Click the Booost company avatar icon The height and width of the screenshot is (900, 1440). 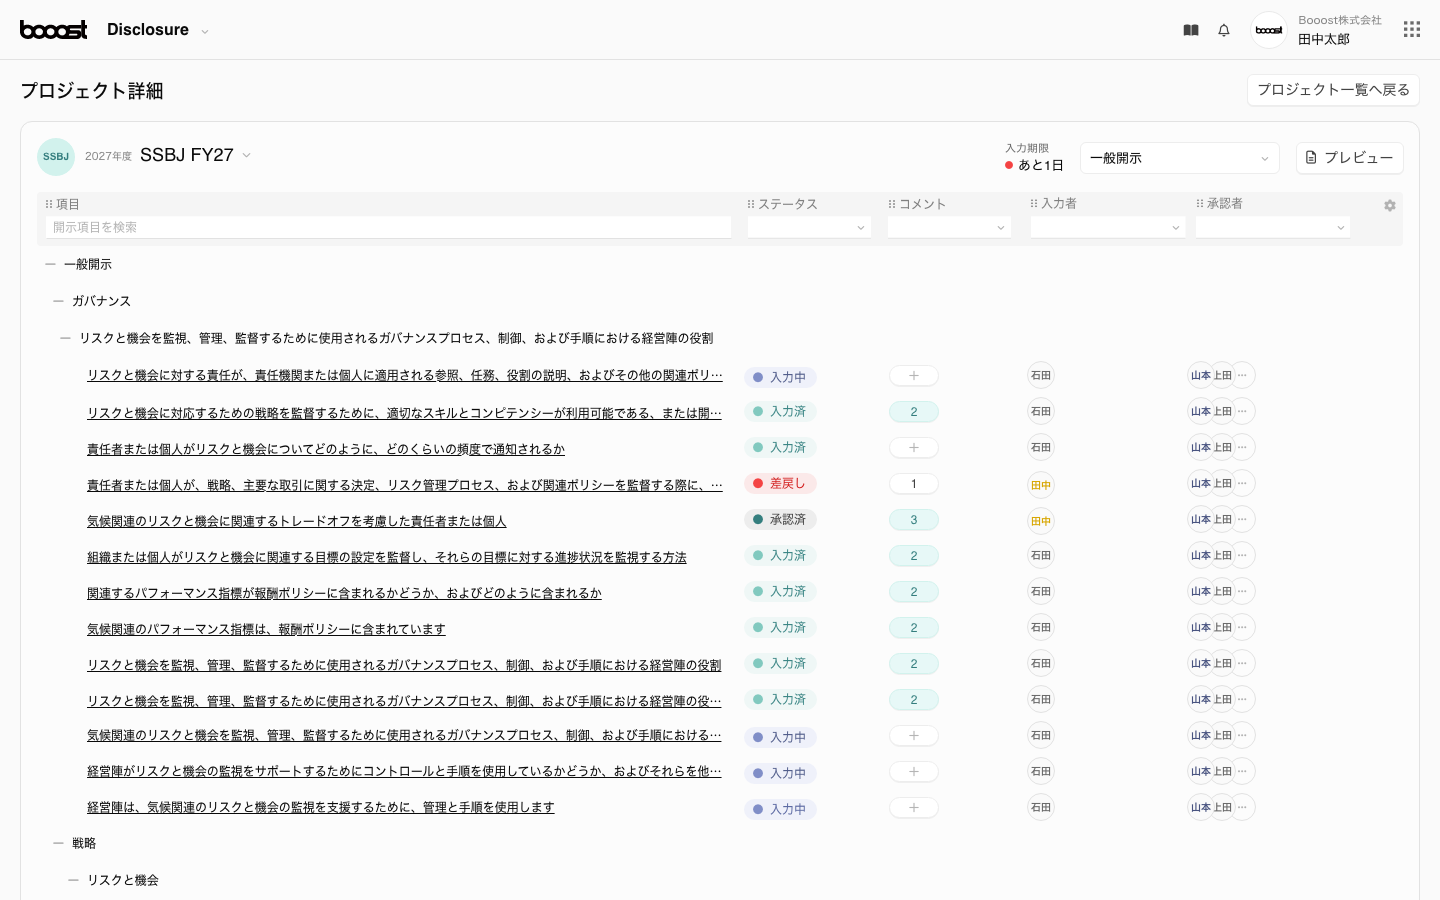[1268, 30]
